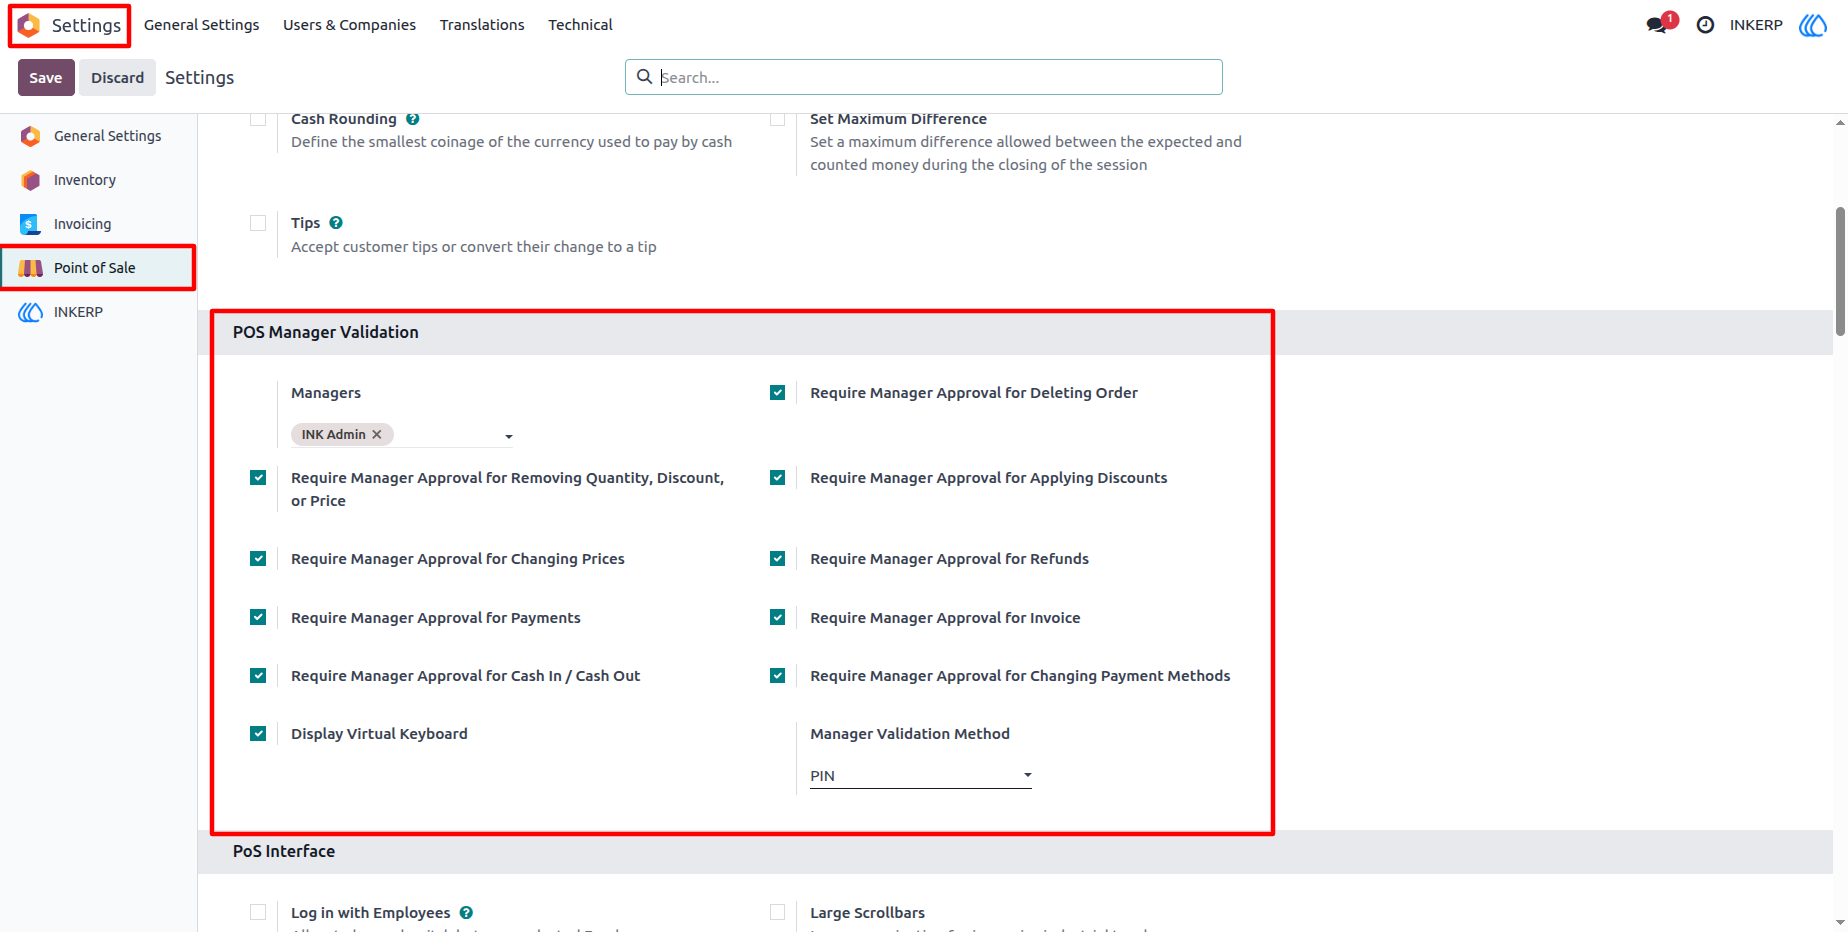Open the conversations chat bubble icon

(x=1657, y=25)
